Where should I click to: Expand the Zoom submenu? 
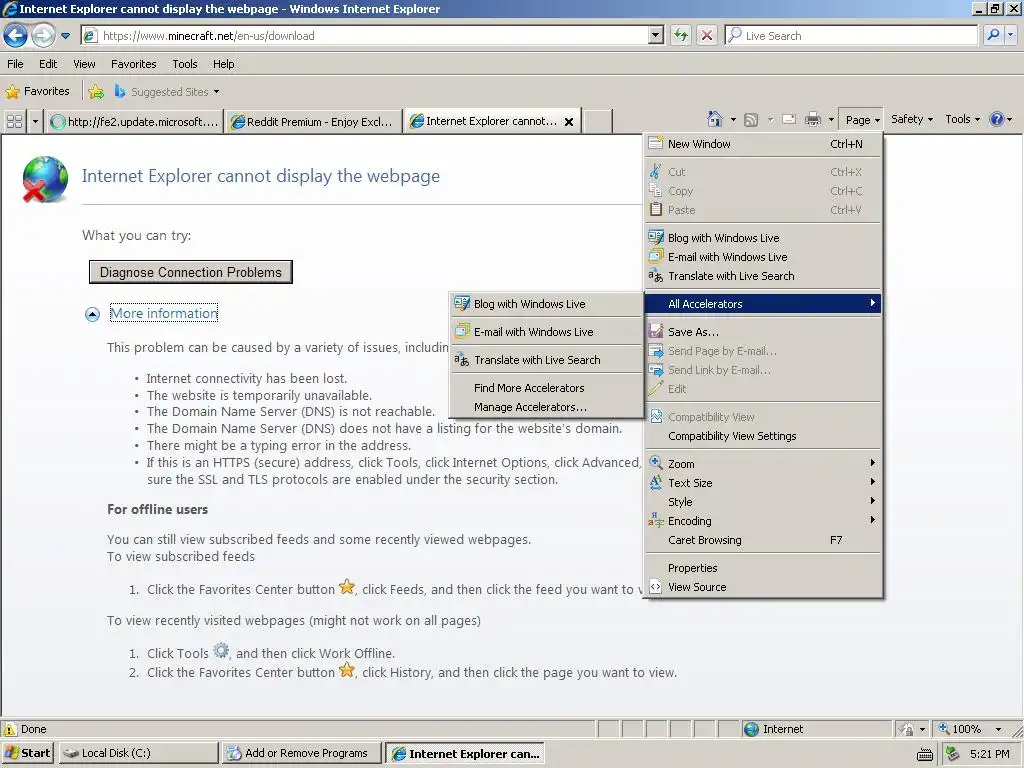(x=763, y=464)
